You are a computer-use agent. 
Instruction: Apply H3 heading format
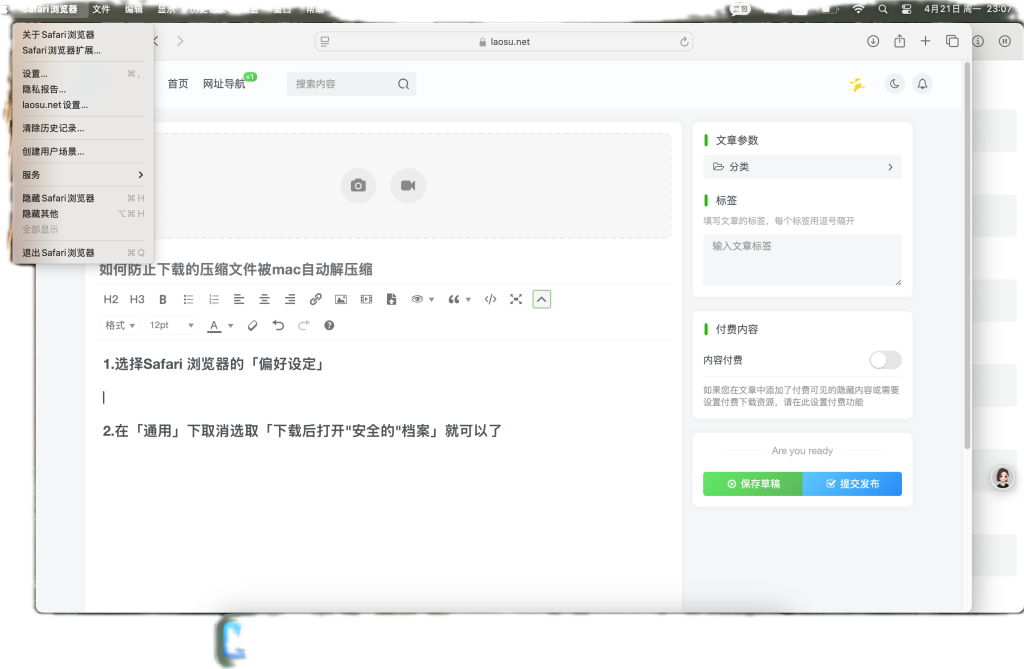click(137, 299)
